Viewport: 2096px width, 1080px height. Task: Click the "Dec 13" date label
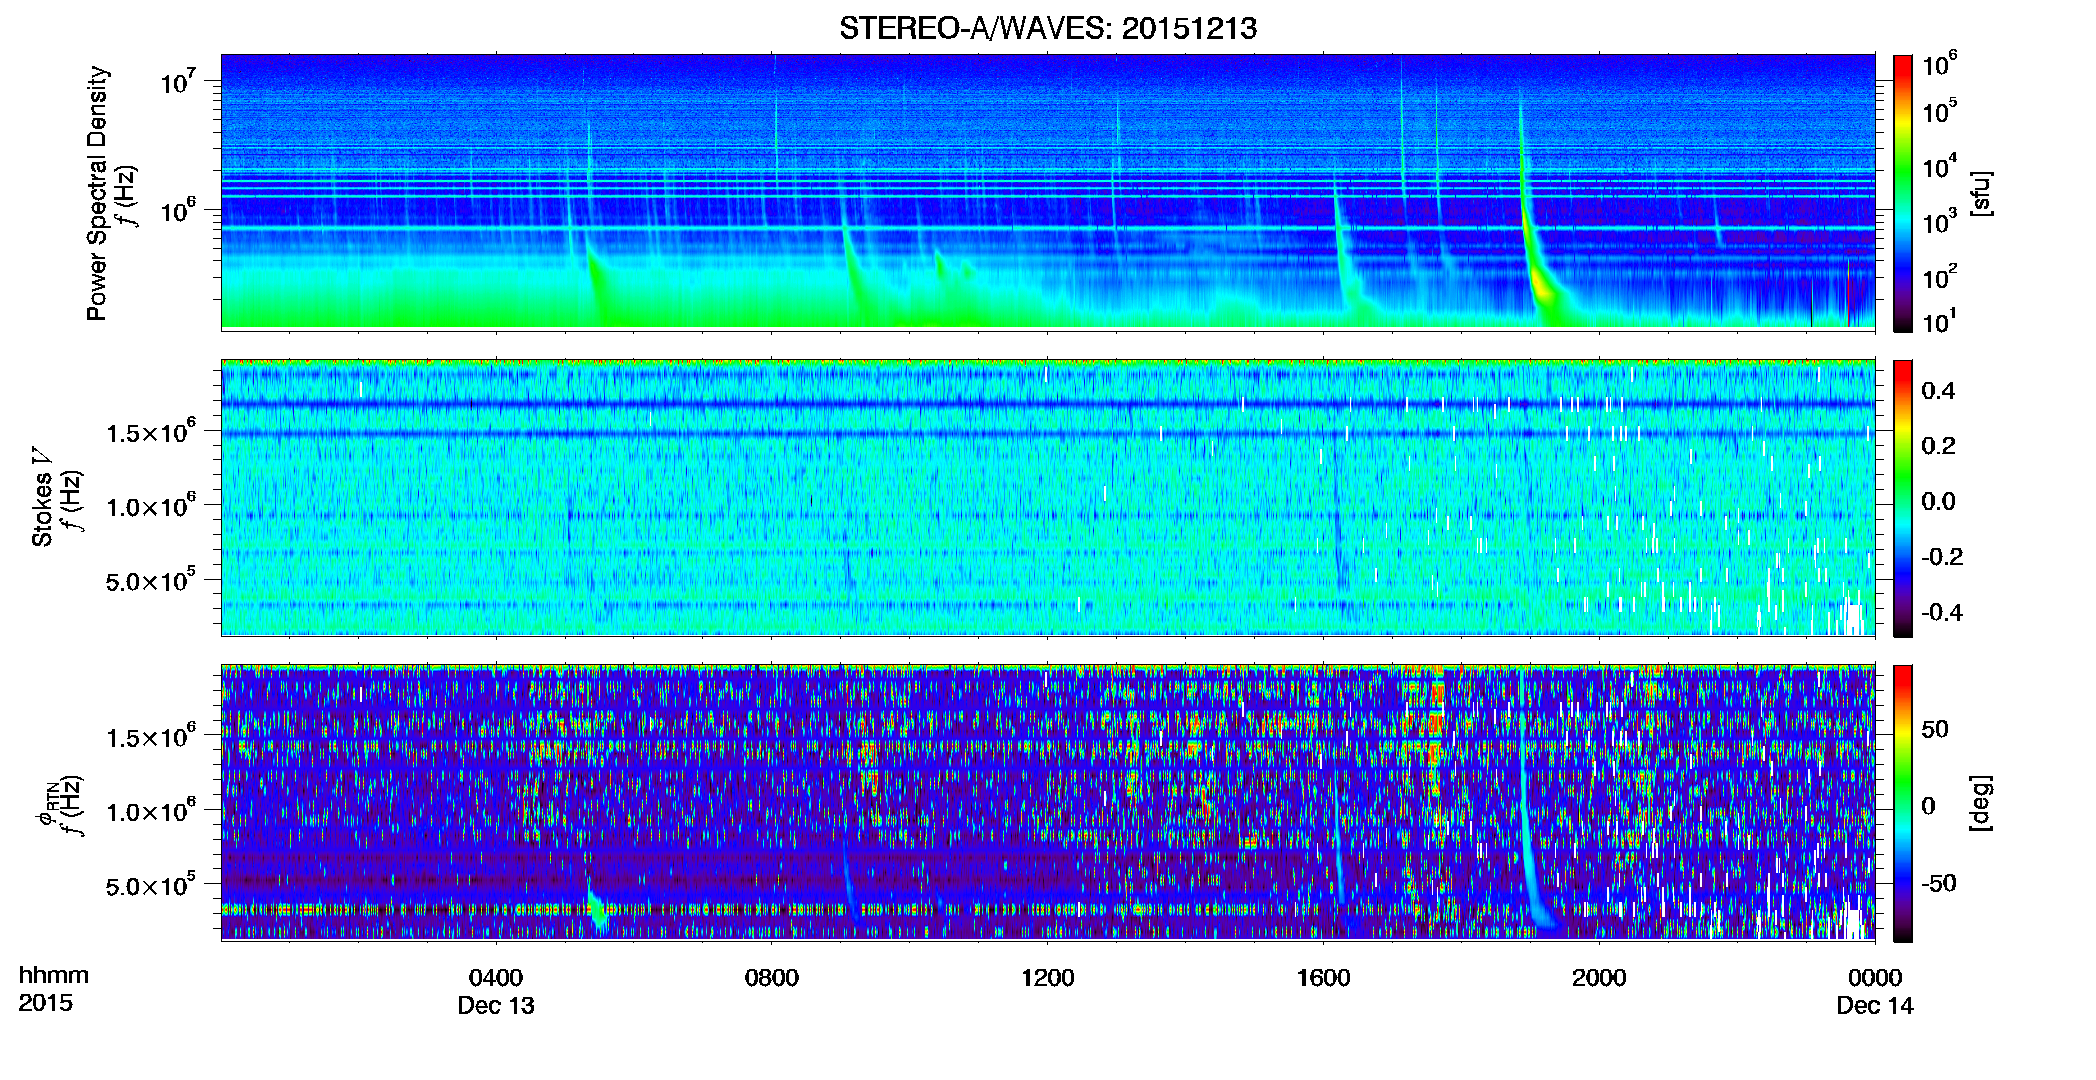coord(496,1005)
